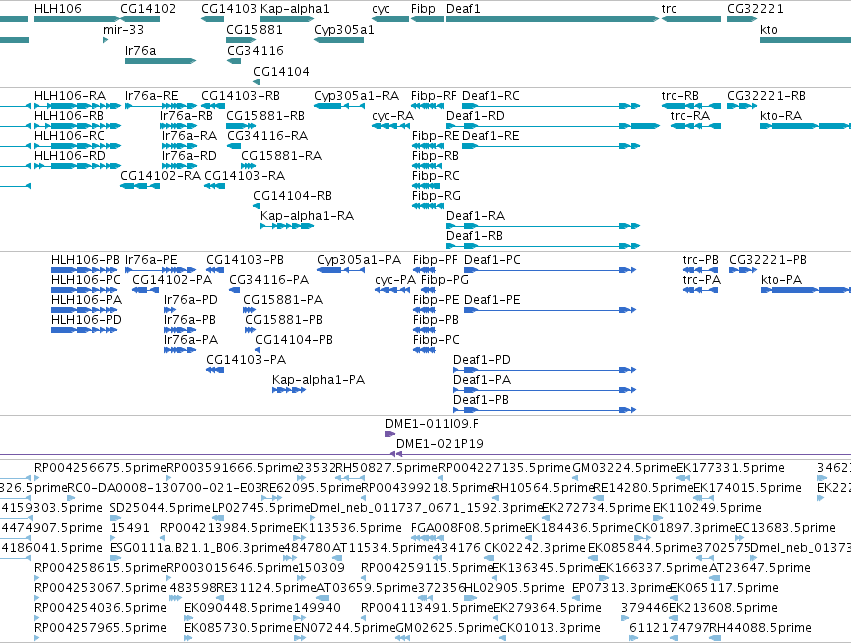Click protein Deaf1-PC
Screen dimensions: 851x643
pyautogui.click(x=550, y=270)
